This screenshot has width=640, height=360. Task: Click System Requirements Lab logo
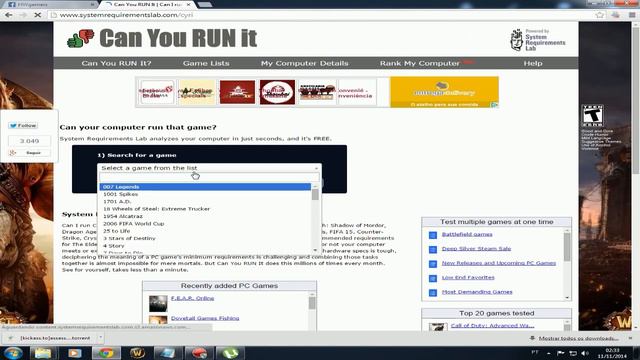pos(538,40)
